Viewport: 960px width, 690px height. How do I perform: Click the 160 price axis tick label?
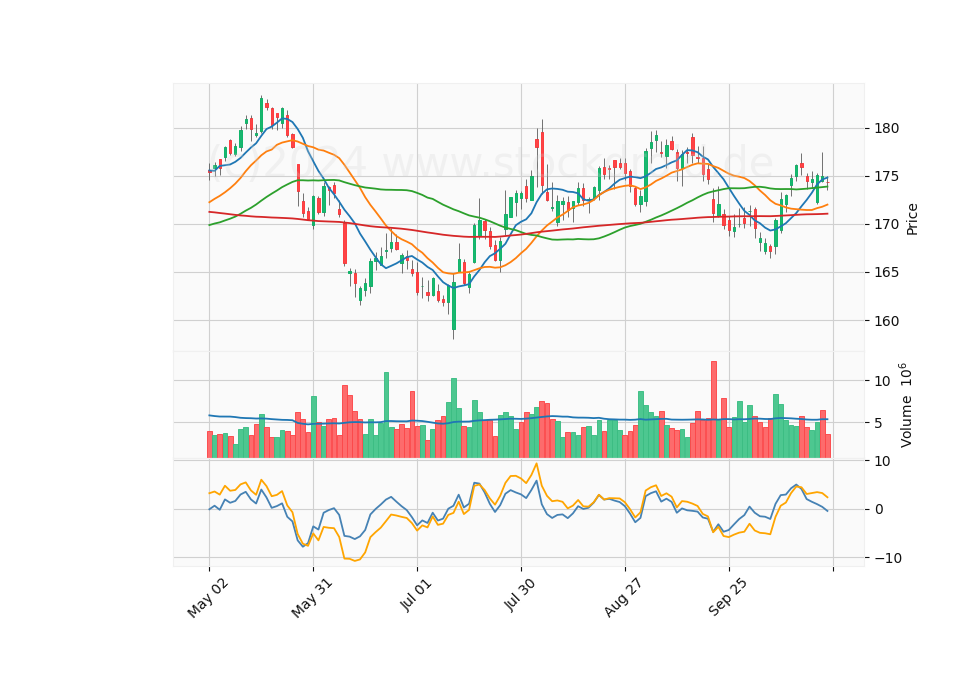(x=887, y=321)
